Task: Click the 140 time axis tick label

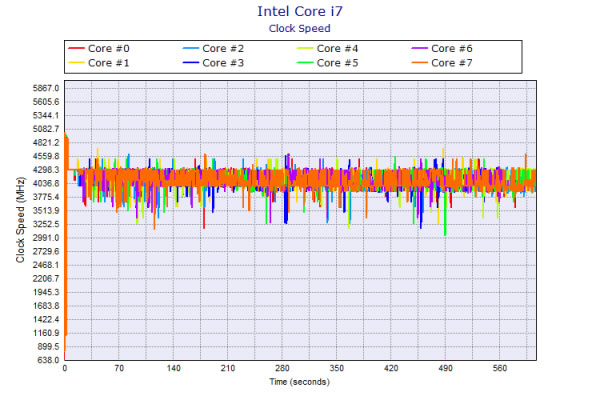Action: click(173, 369)
